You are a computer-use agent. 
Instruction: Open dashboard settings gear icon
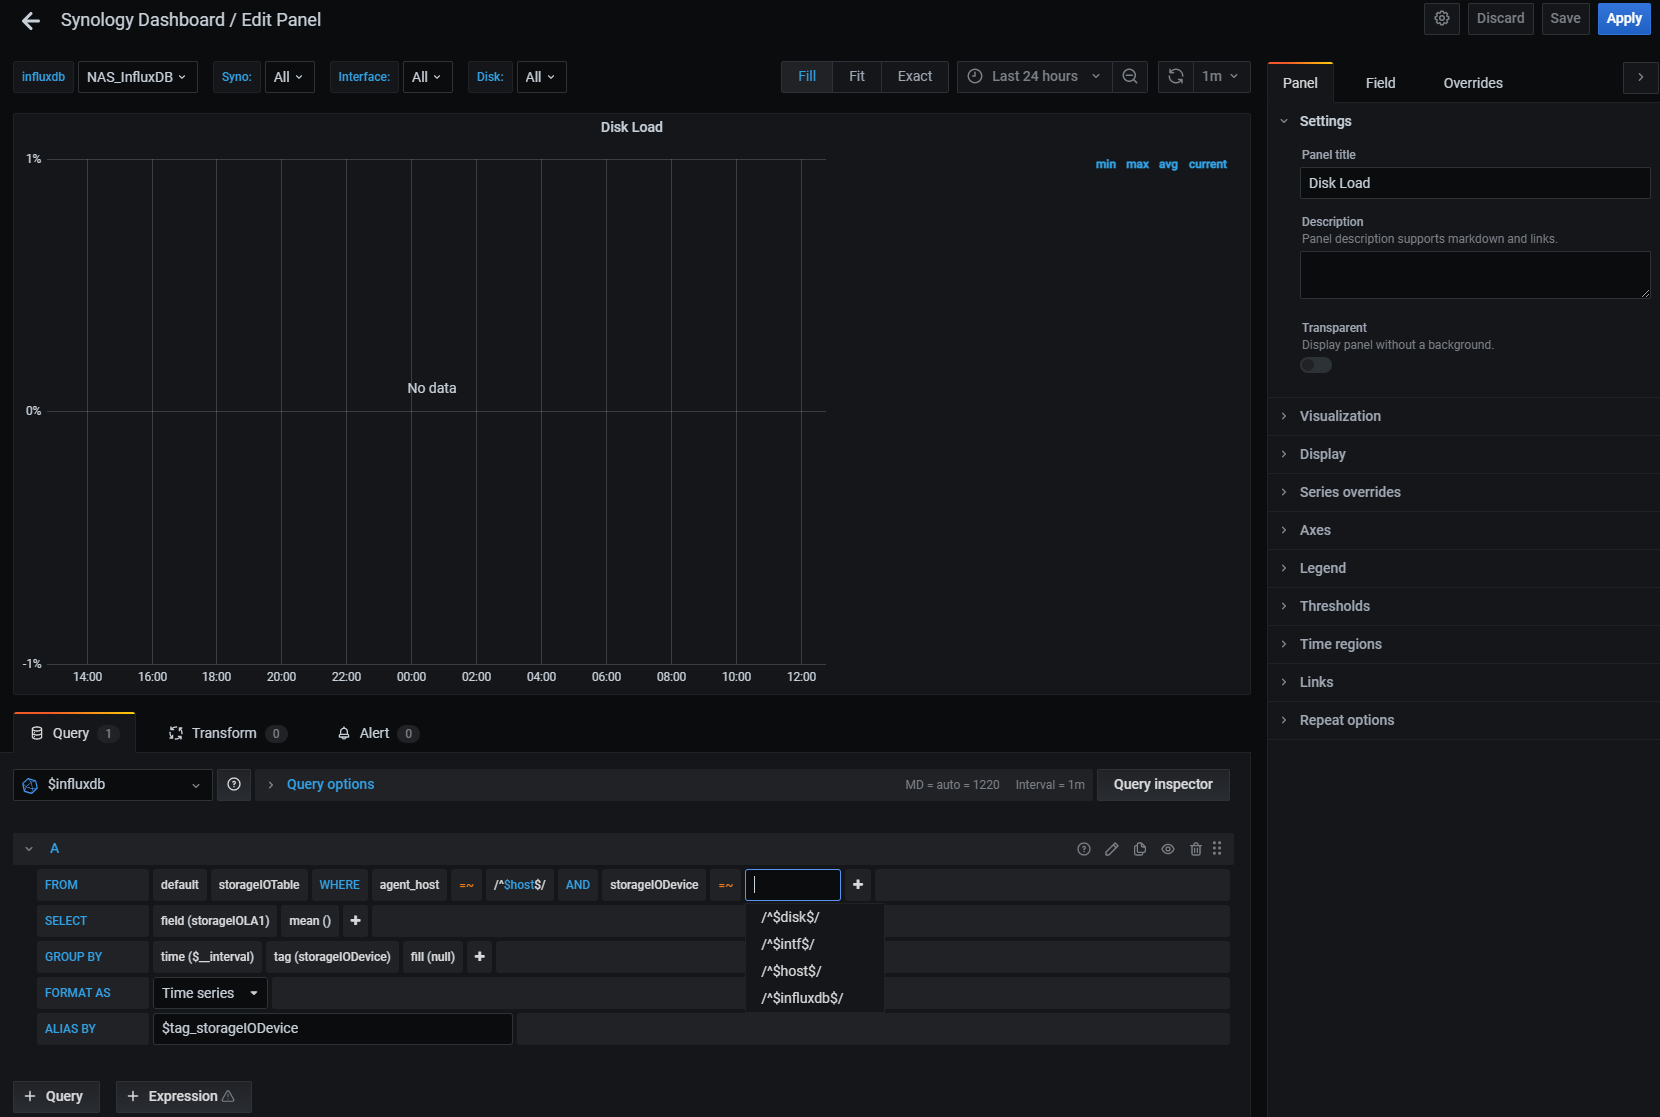pos(1441,19)
